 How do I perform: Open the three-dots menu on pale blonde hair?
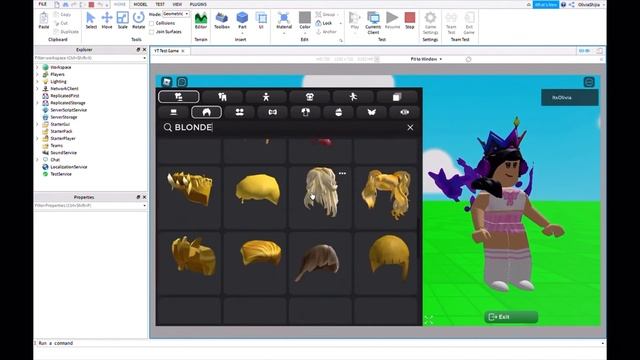(342, 173)
